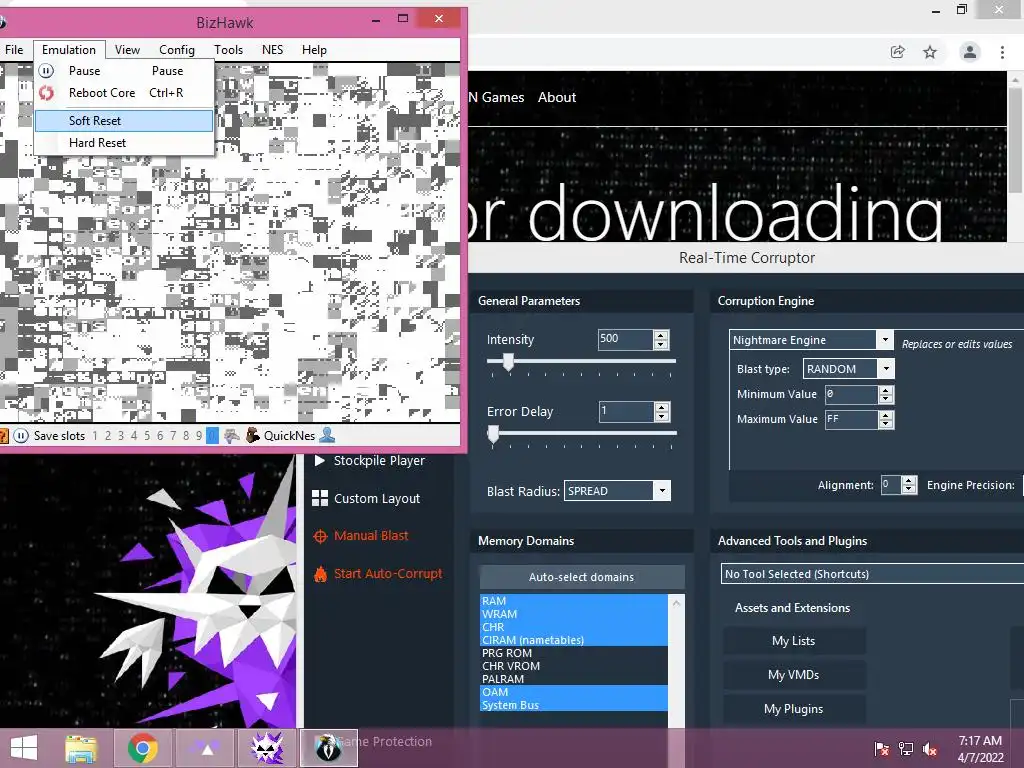Click the My Lists button
The height and width of the screenshot is (768, 1024).
(x=793, y=641)
